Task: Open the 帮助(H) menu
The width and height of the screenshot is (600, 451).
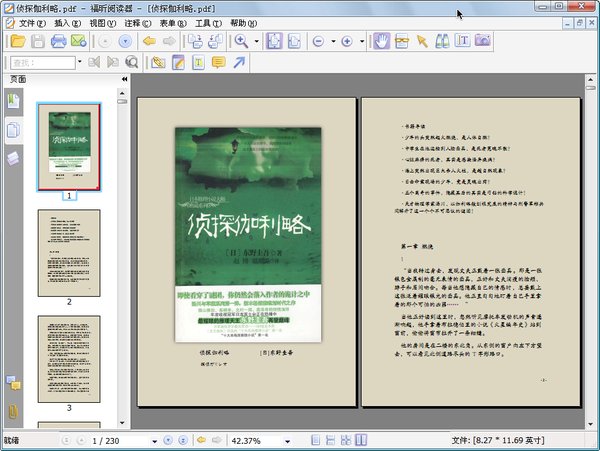Action: 244,22
